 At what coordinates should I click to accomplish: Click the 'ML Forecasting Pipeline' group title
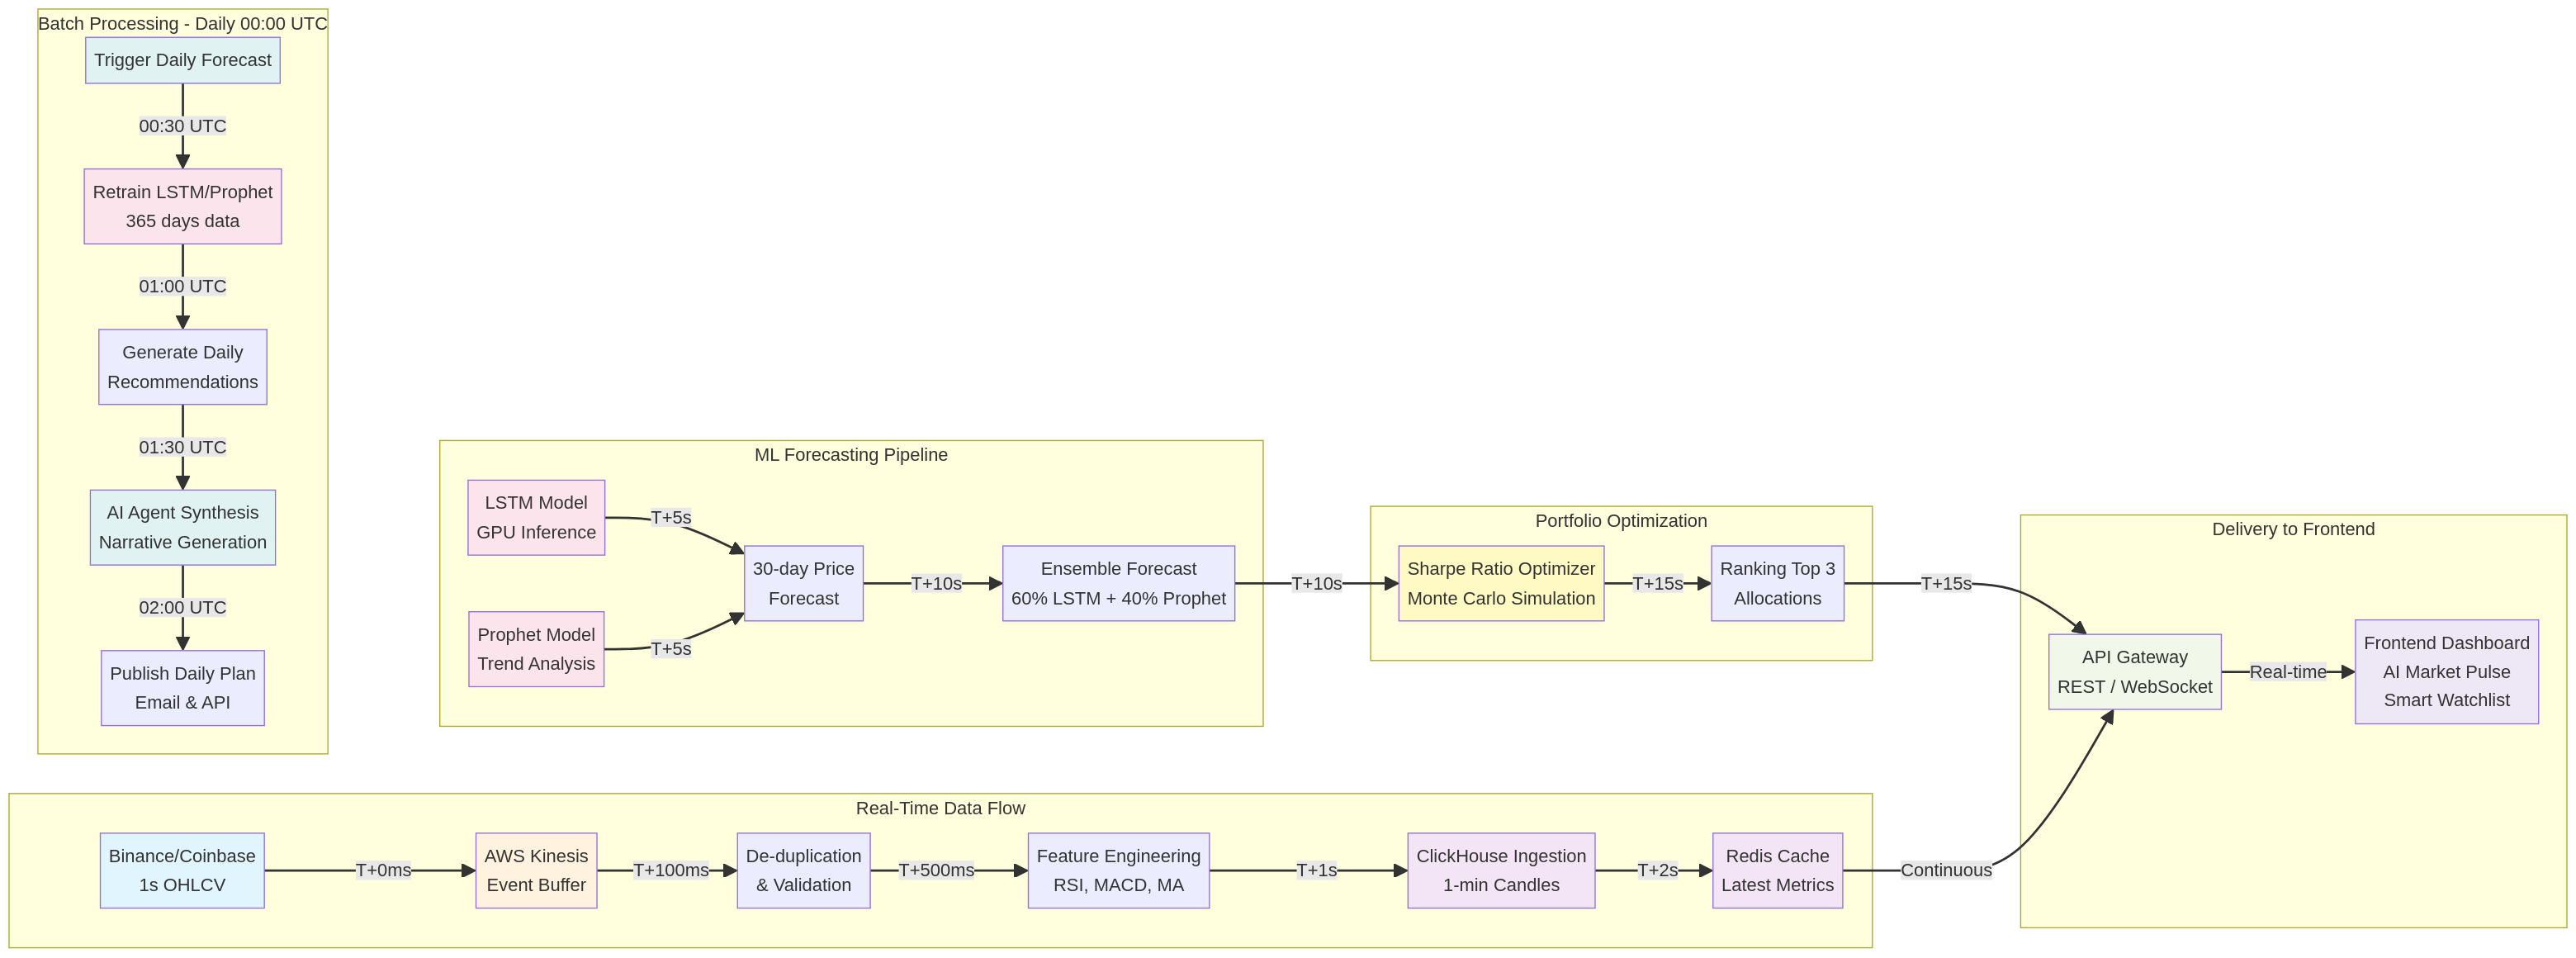coord(851,455)
